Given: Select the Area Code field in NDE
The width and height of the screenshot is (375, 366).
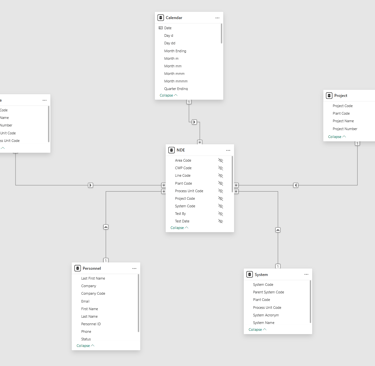Looking at the screenshot, I should pos(183,160).
